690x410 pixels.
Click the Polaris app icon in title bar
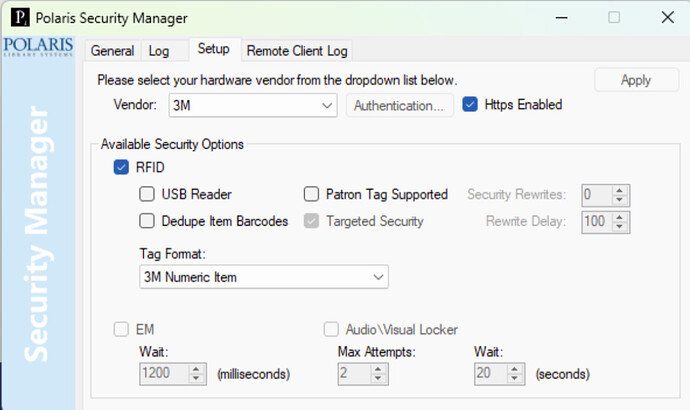[19, 17]
